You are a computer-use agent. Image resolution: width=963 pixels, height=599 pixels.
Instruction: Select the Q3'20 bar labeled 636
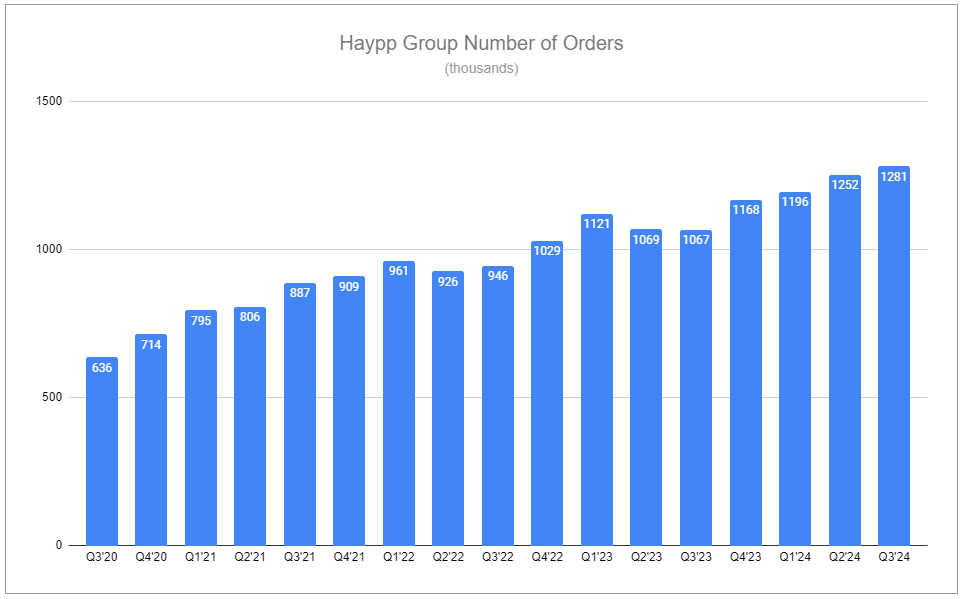tap(102, 451)
